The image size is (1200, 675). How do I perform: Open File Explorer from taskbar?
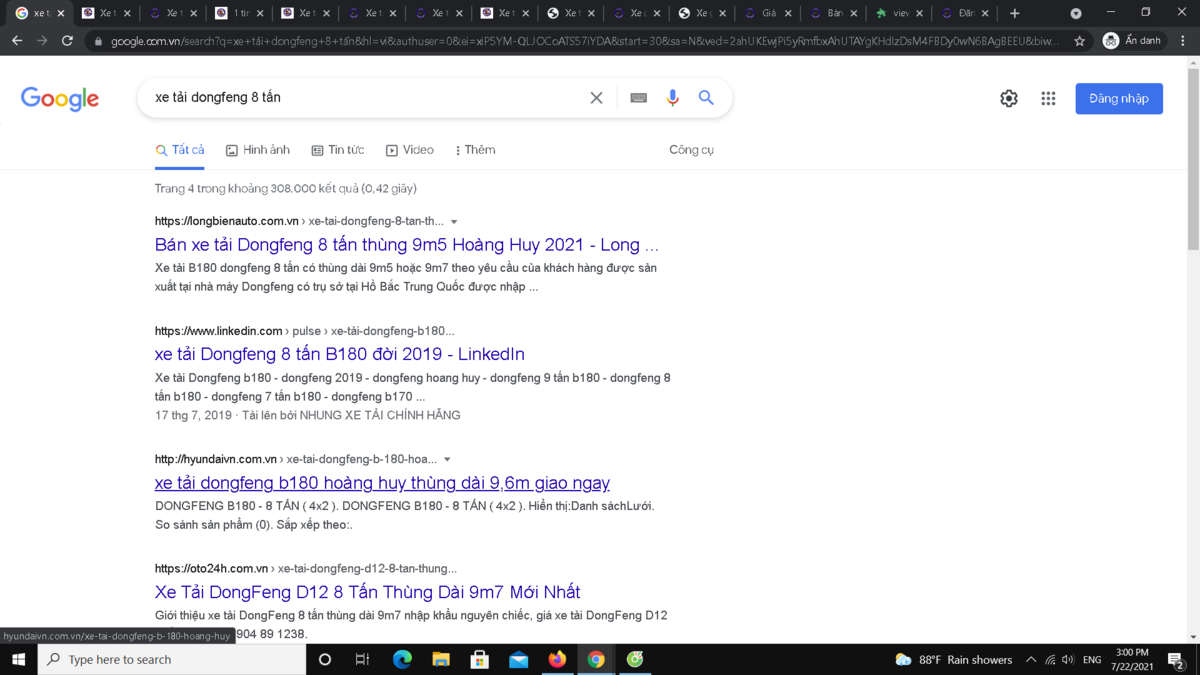point(441,659)
